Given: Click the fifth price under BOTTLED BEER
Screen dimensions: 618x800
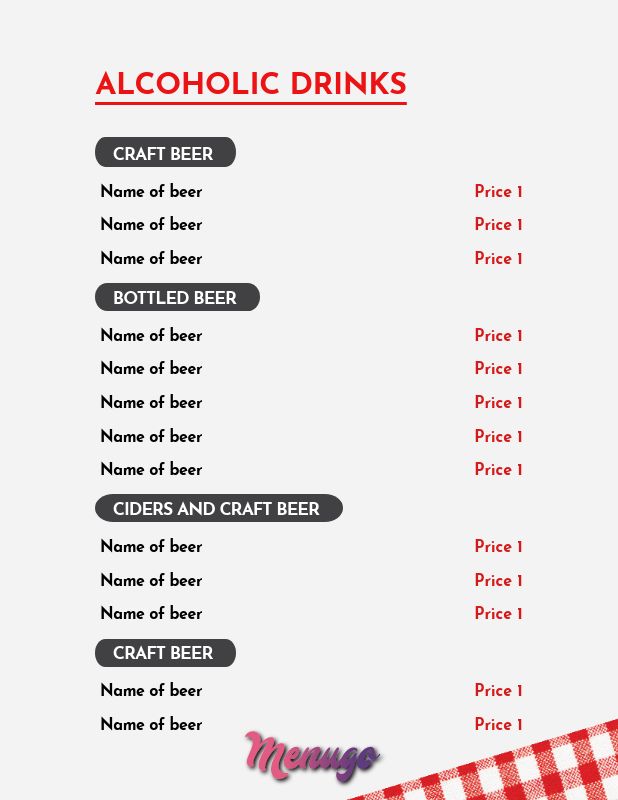Looking at the screenshot, I should 499,469.
